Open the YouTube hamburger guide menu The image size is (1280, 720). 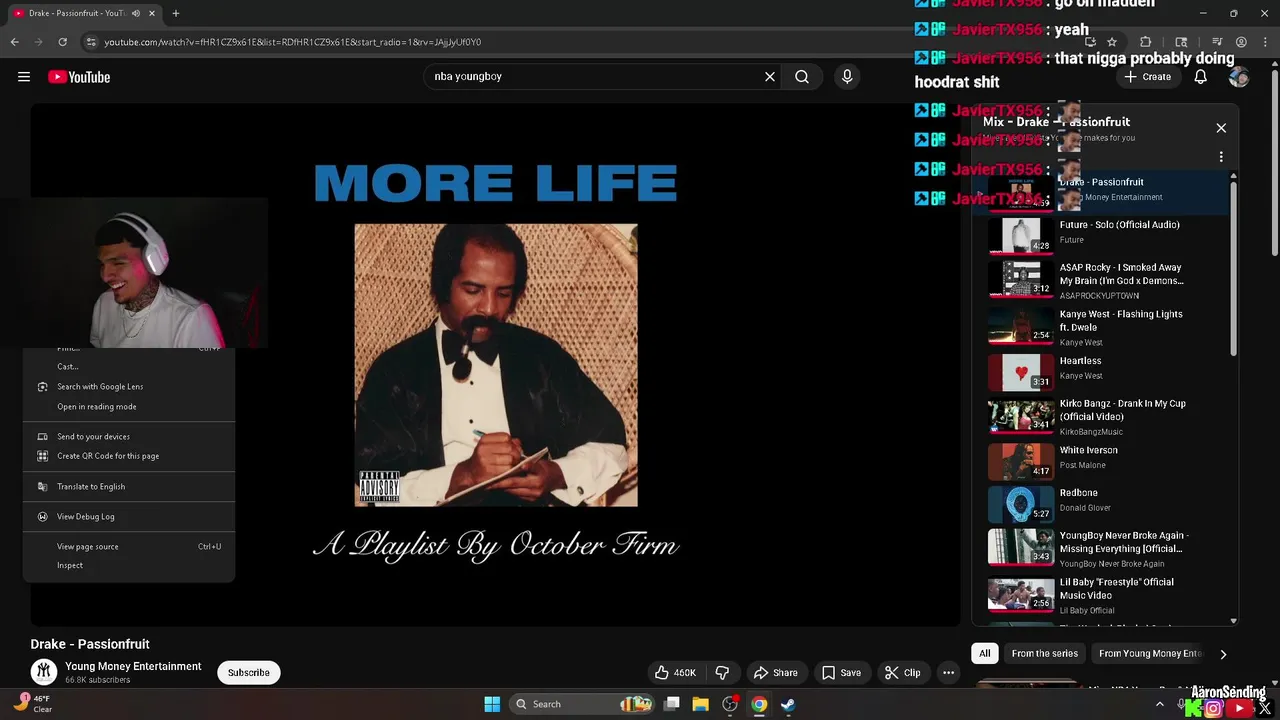24,77
